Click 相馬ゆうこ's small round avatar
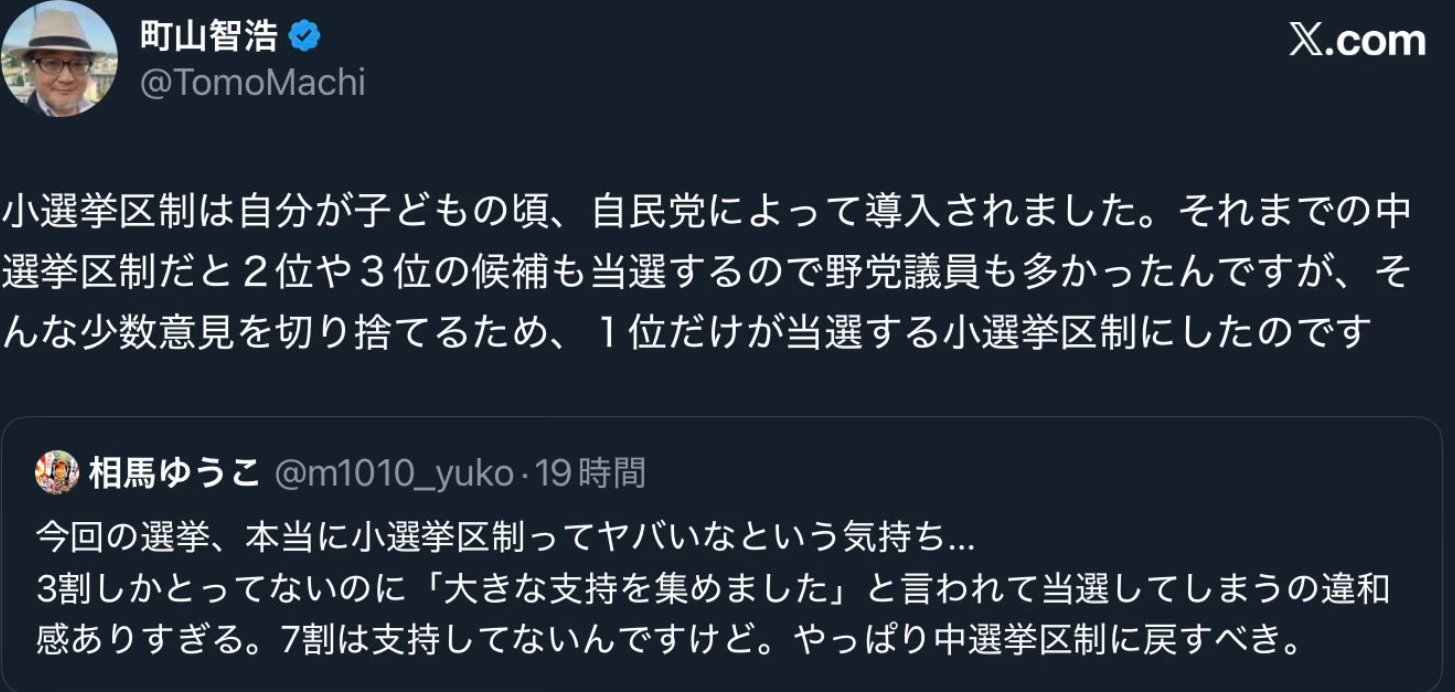 coord(57,472)
